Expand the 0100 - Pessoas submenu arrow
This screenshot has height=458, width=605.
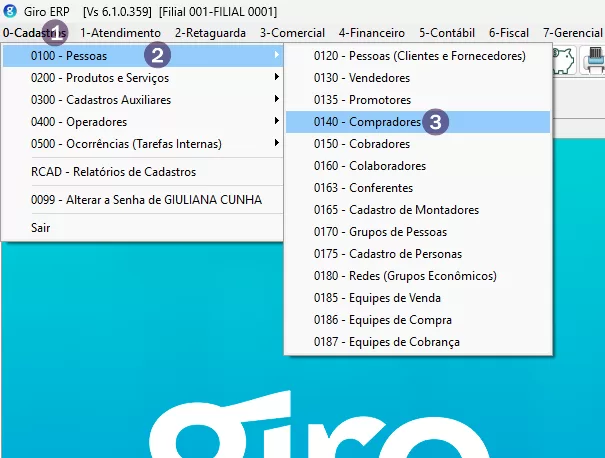[x=276, y=55]
